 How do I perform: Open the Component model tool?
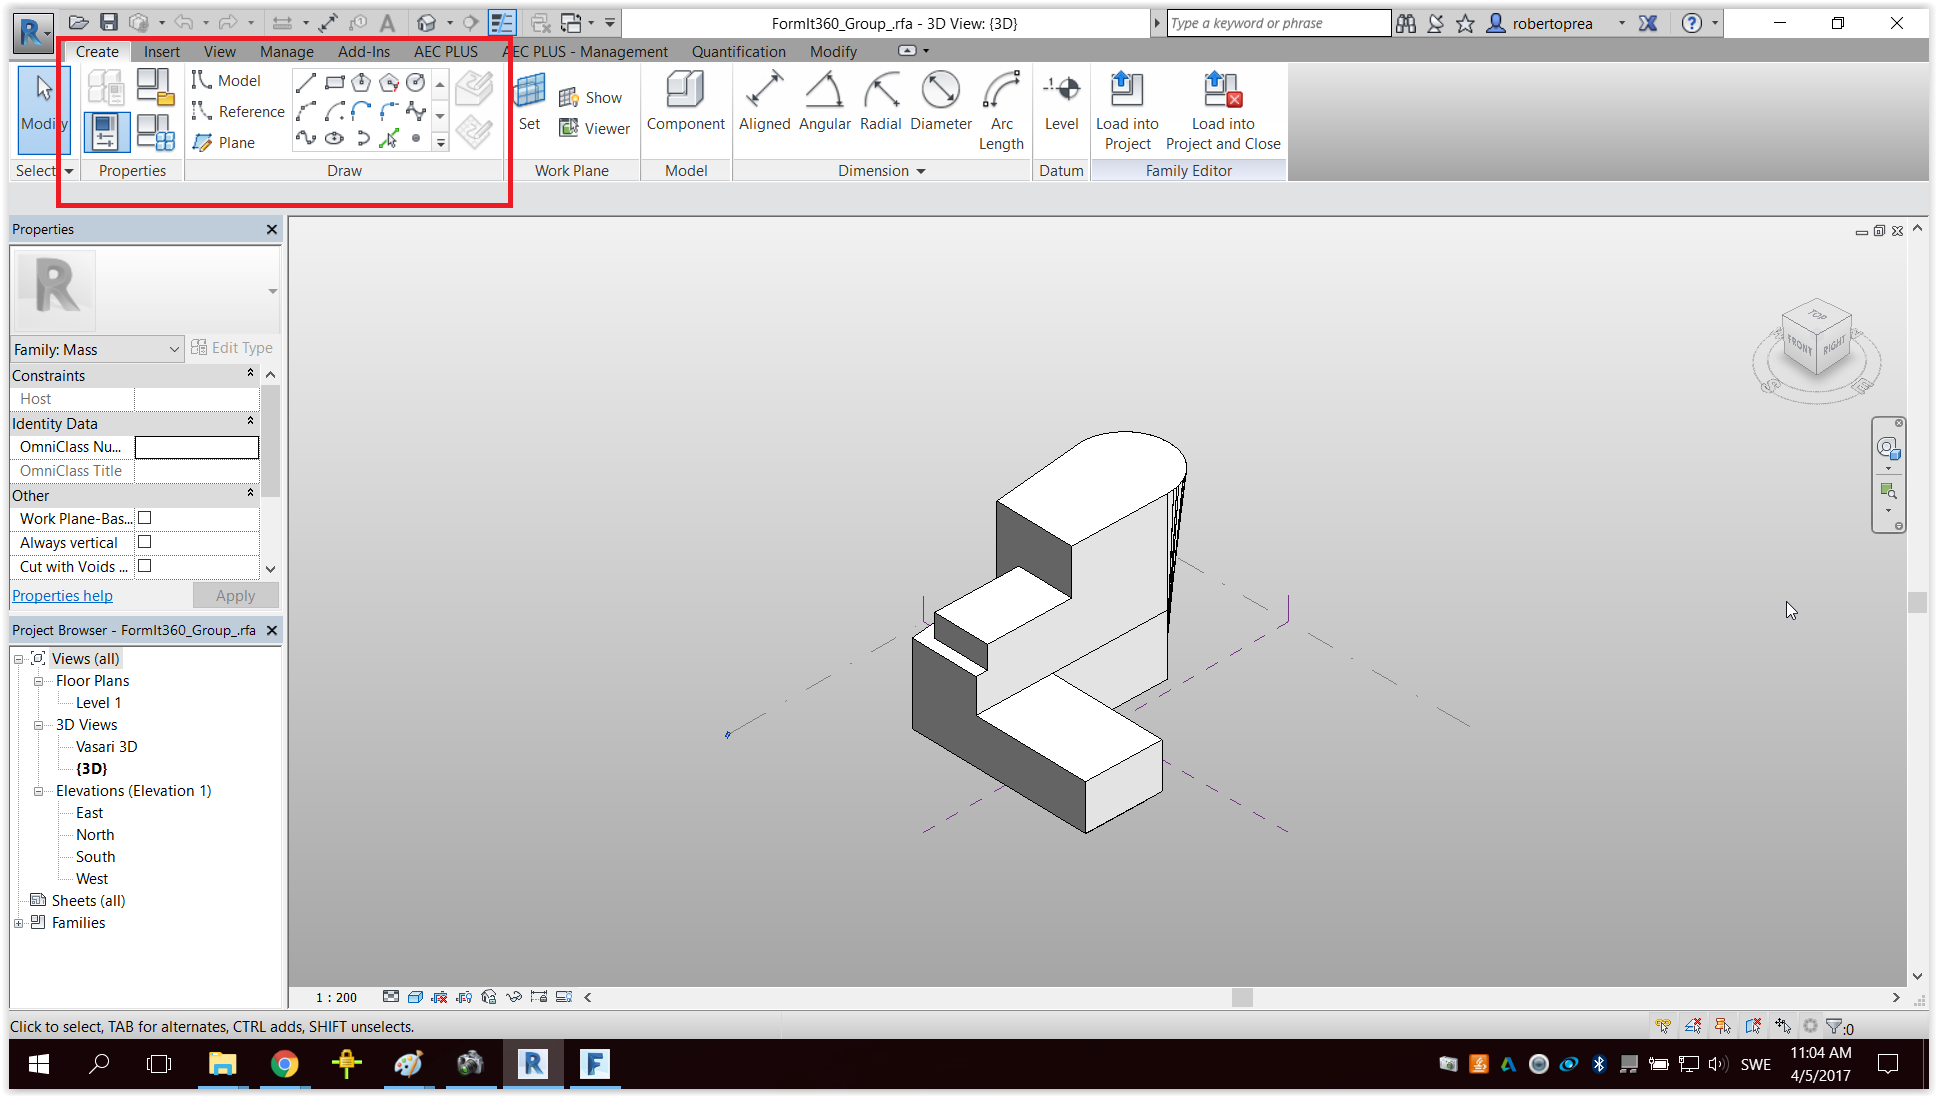(685, 105)
